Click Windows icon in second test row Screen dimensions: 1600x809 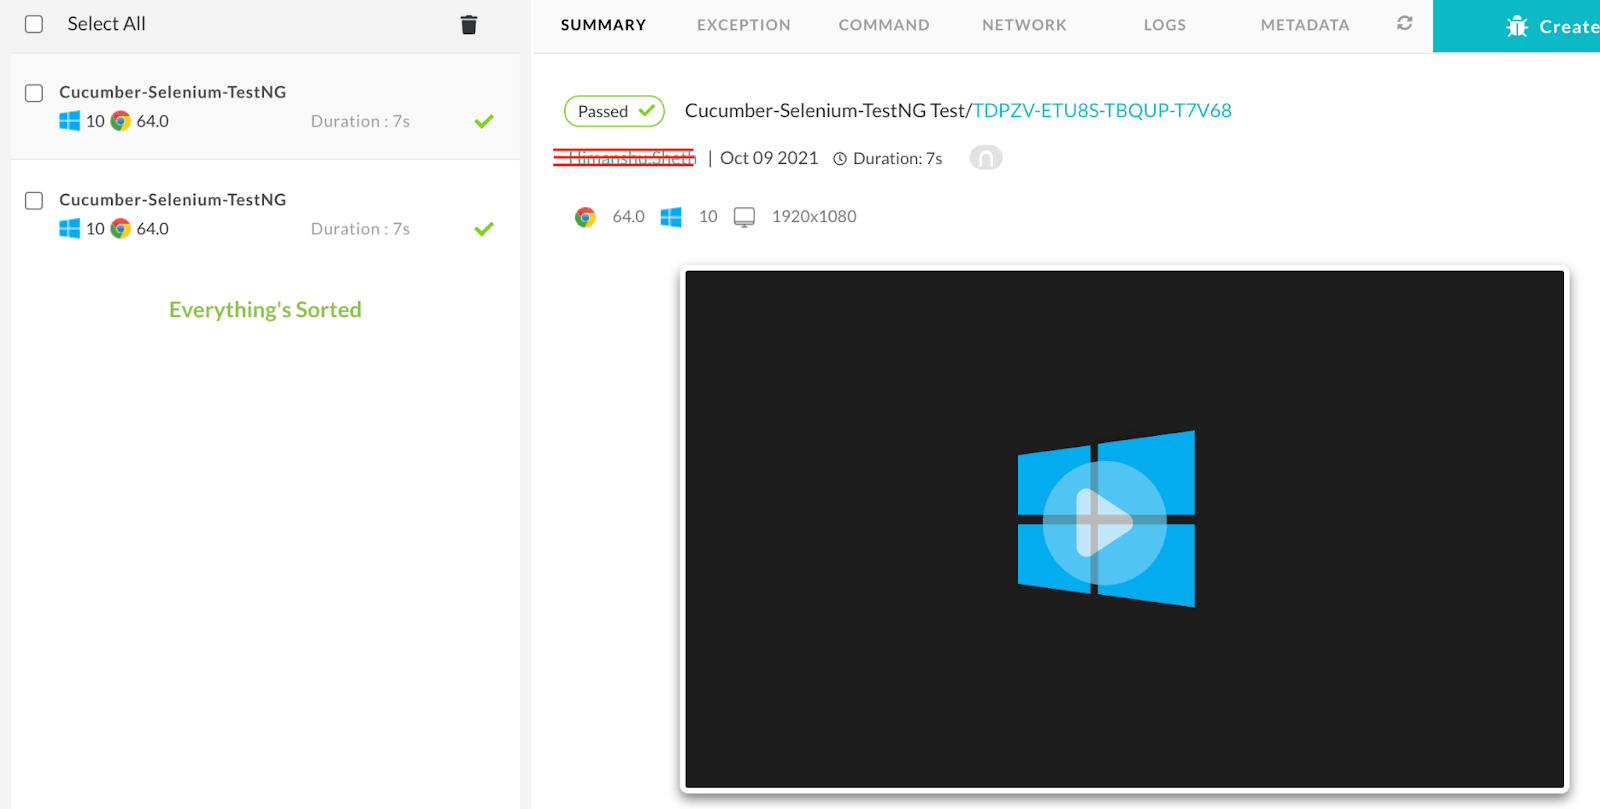(x=69, y=229)
